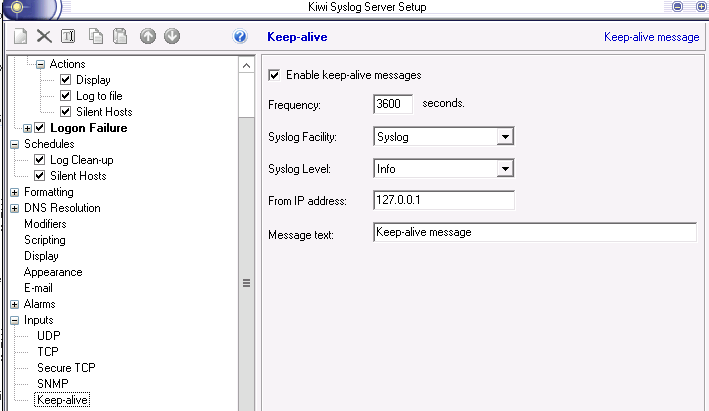Click the Keep-alive message link at top right
The height and width of the screenshot is (411, 709).
point(652,37)
